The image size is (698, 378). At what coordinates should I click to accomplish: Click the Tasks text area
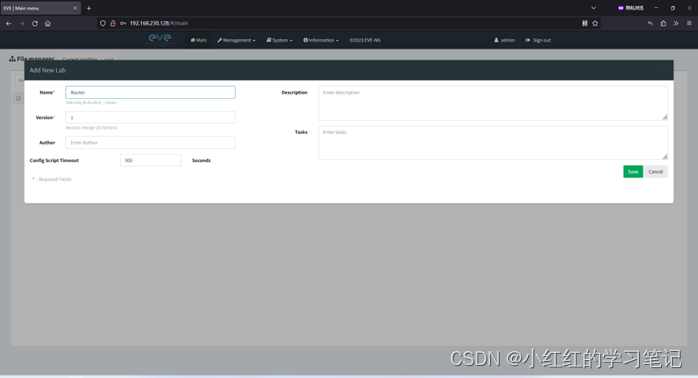pyautogui.click(x=493, y=143)
